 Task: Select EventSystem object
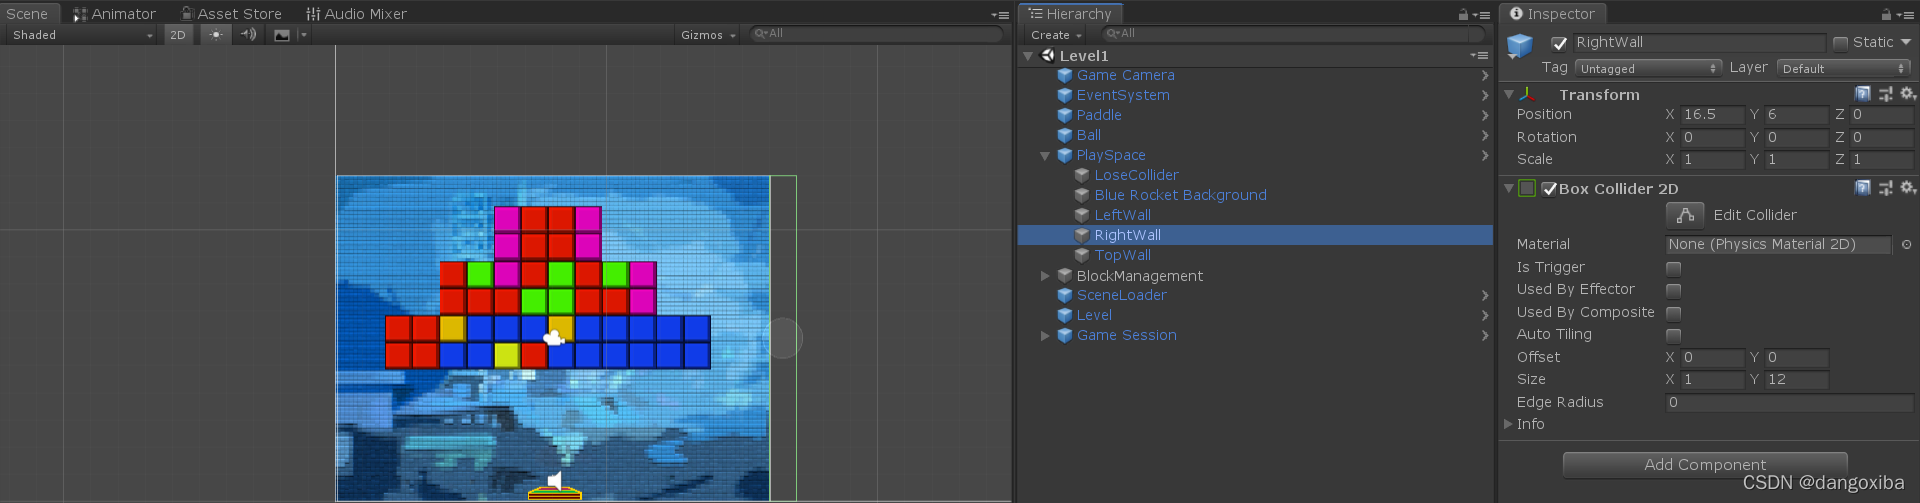click(1123, 95)
